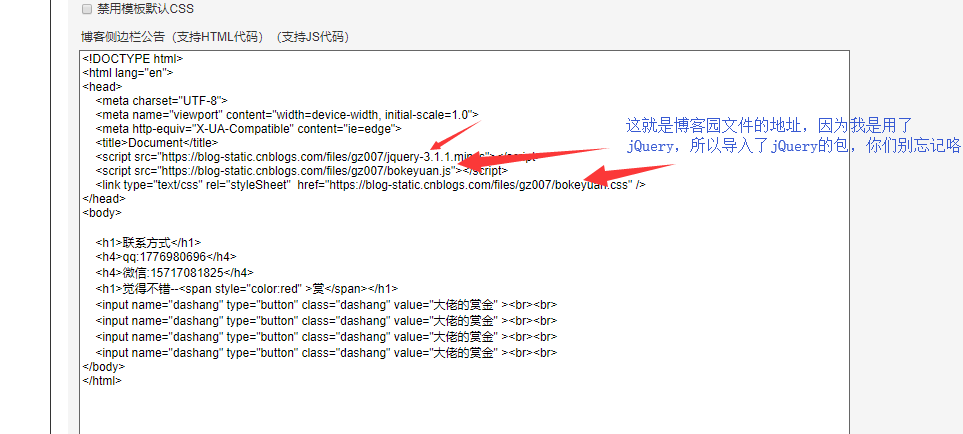The image size is (963, 434).
Task: Click the meta charset="UTF-8" line
Action: point(162,100)
